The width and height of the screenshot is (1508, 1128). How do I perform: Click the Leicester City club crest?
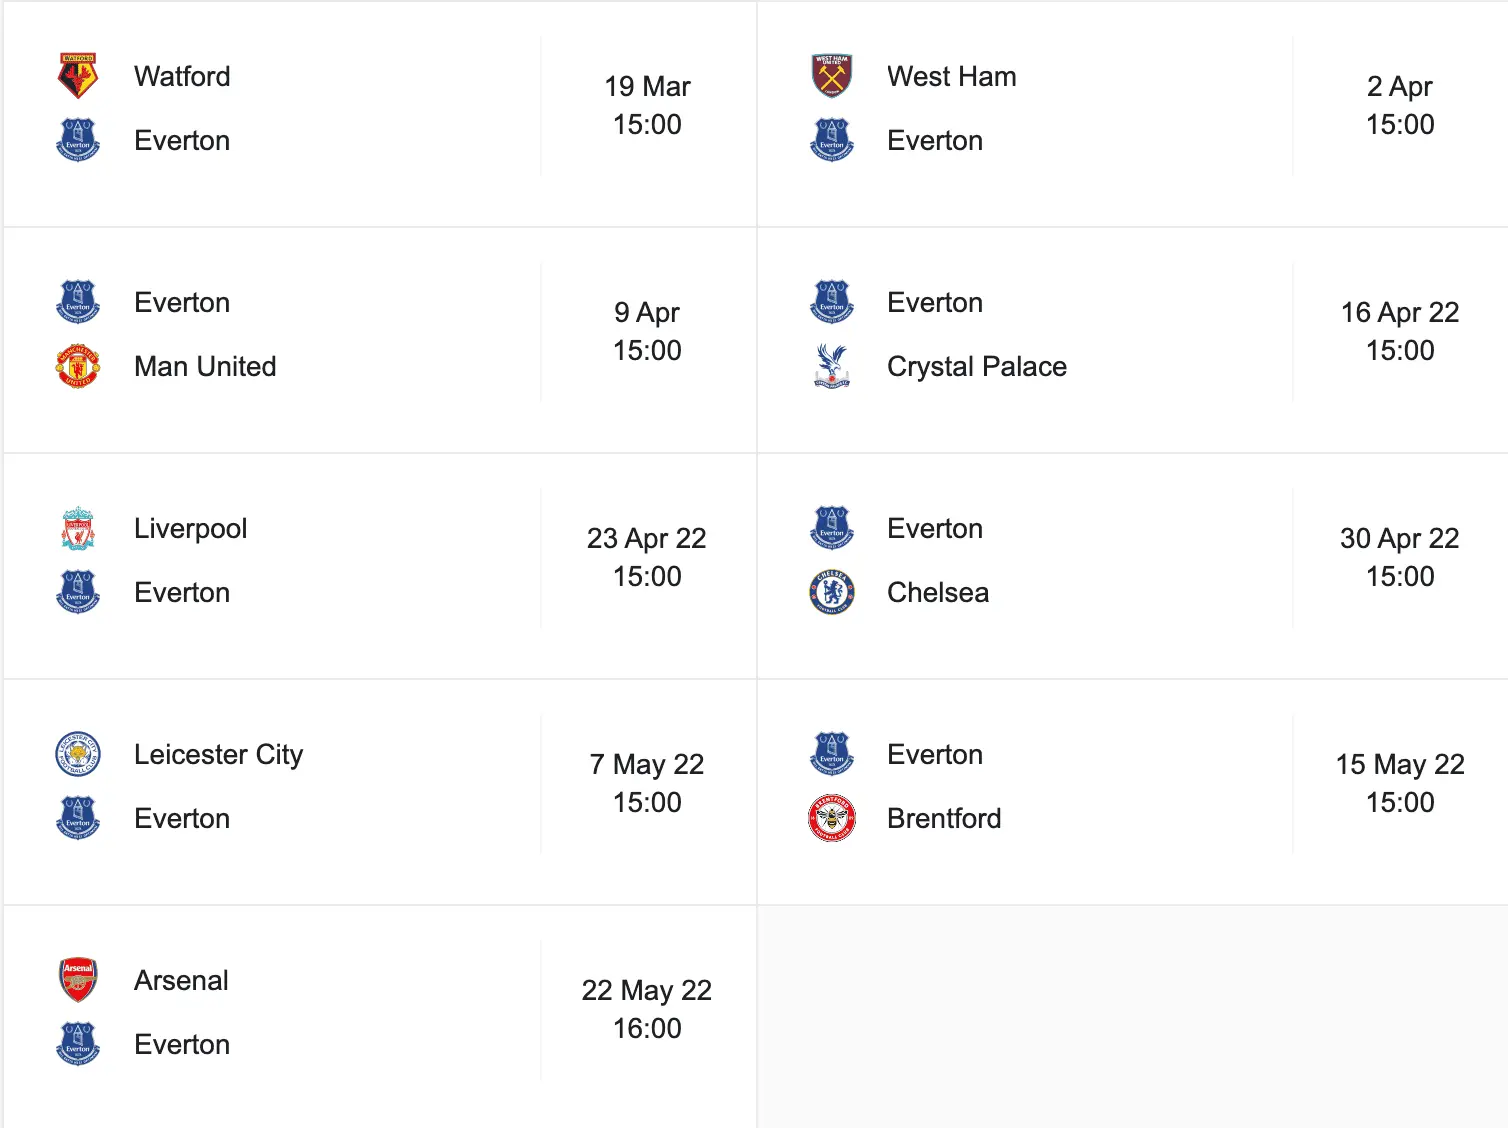[x=78, y=754]
